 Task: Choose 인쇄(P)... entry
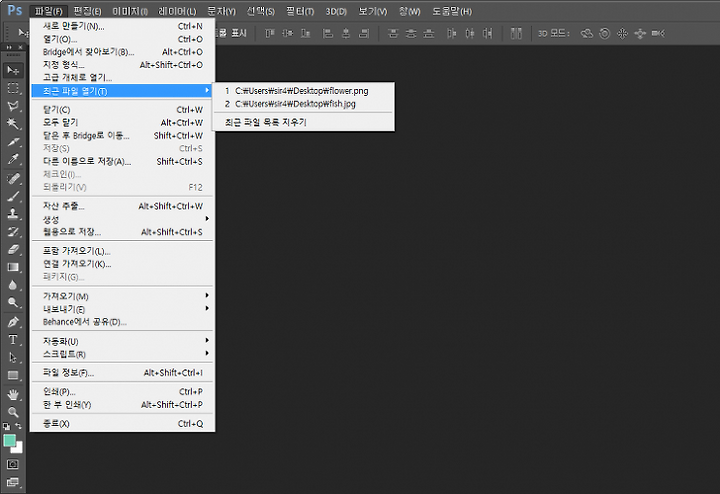122,392
